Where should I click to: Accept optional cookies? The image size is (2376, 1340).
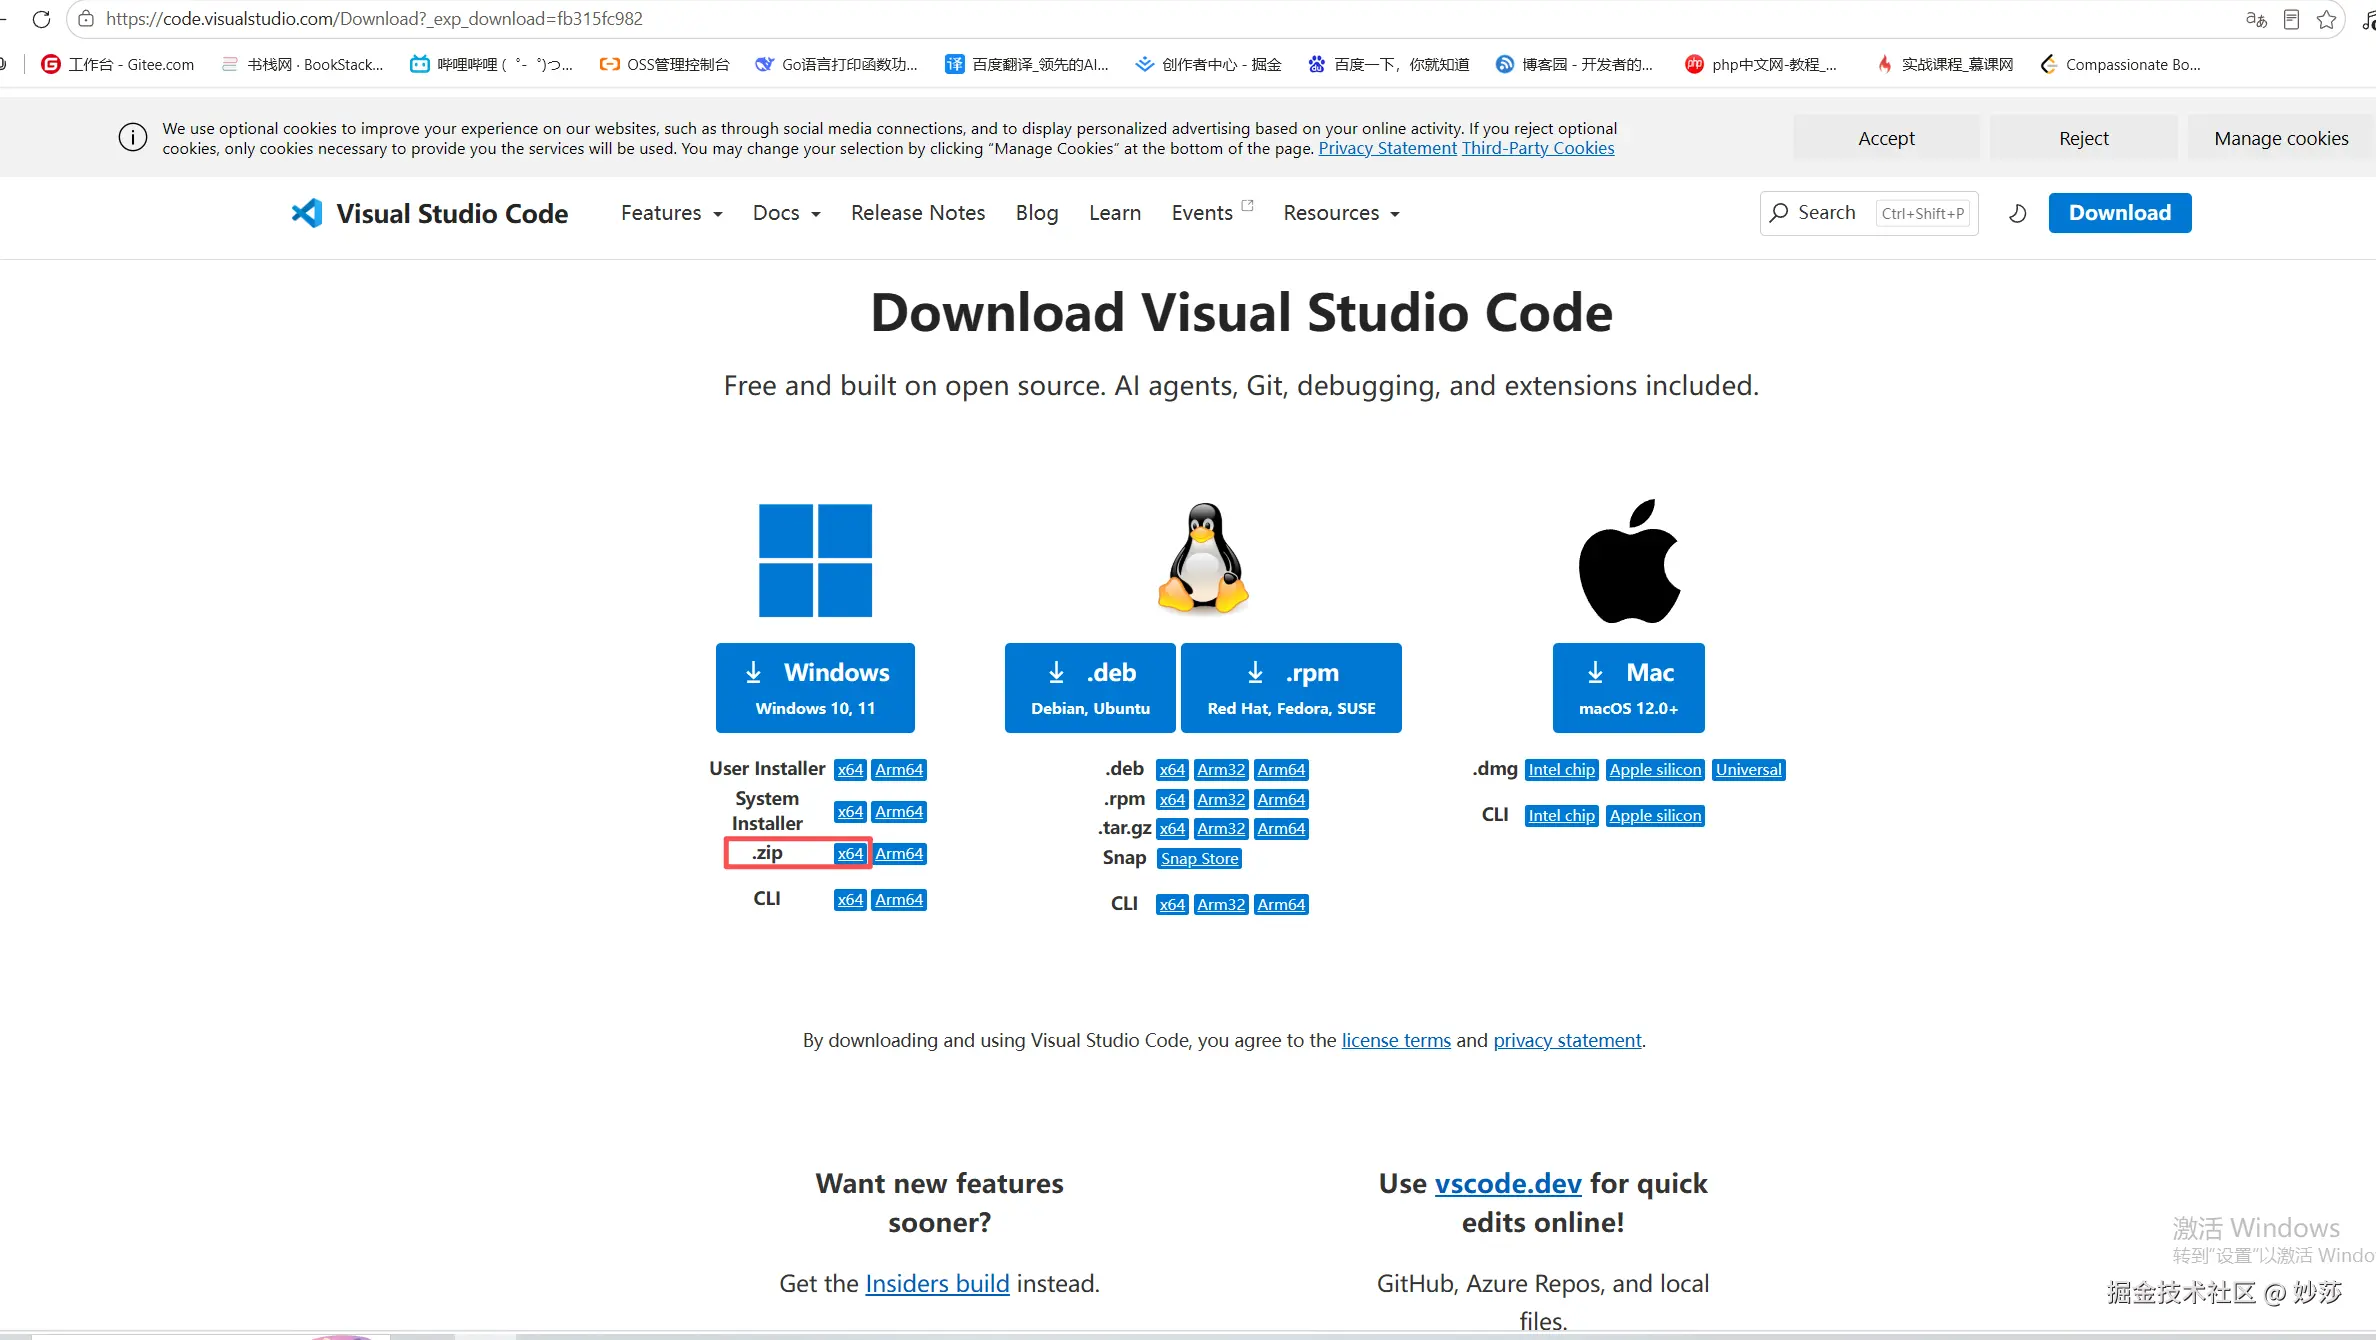(1886, 138)
